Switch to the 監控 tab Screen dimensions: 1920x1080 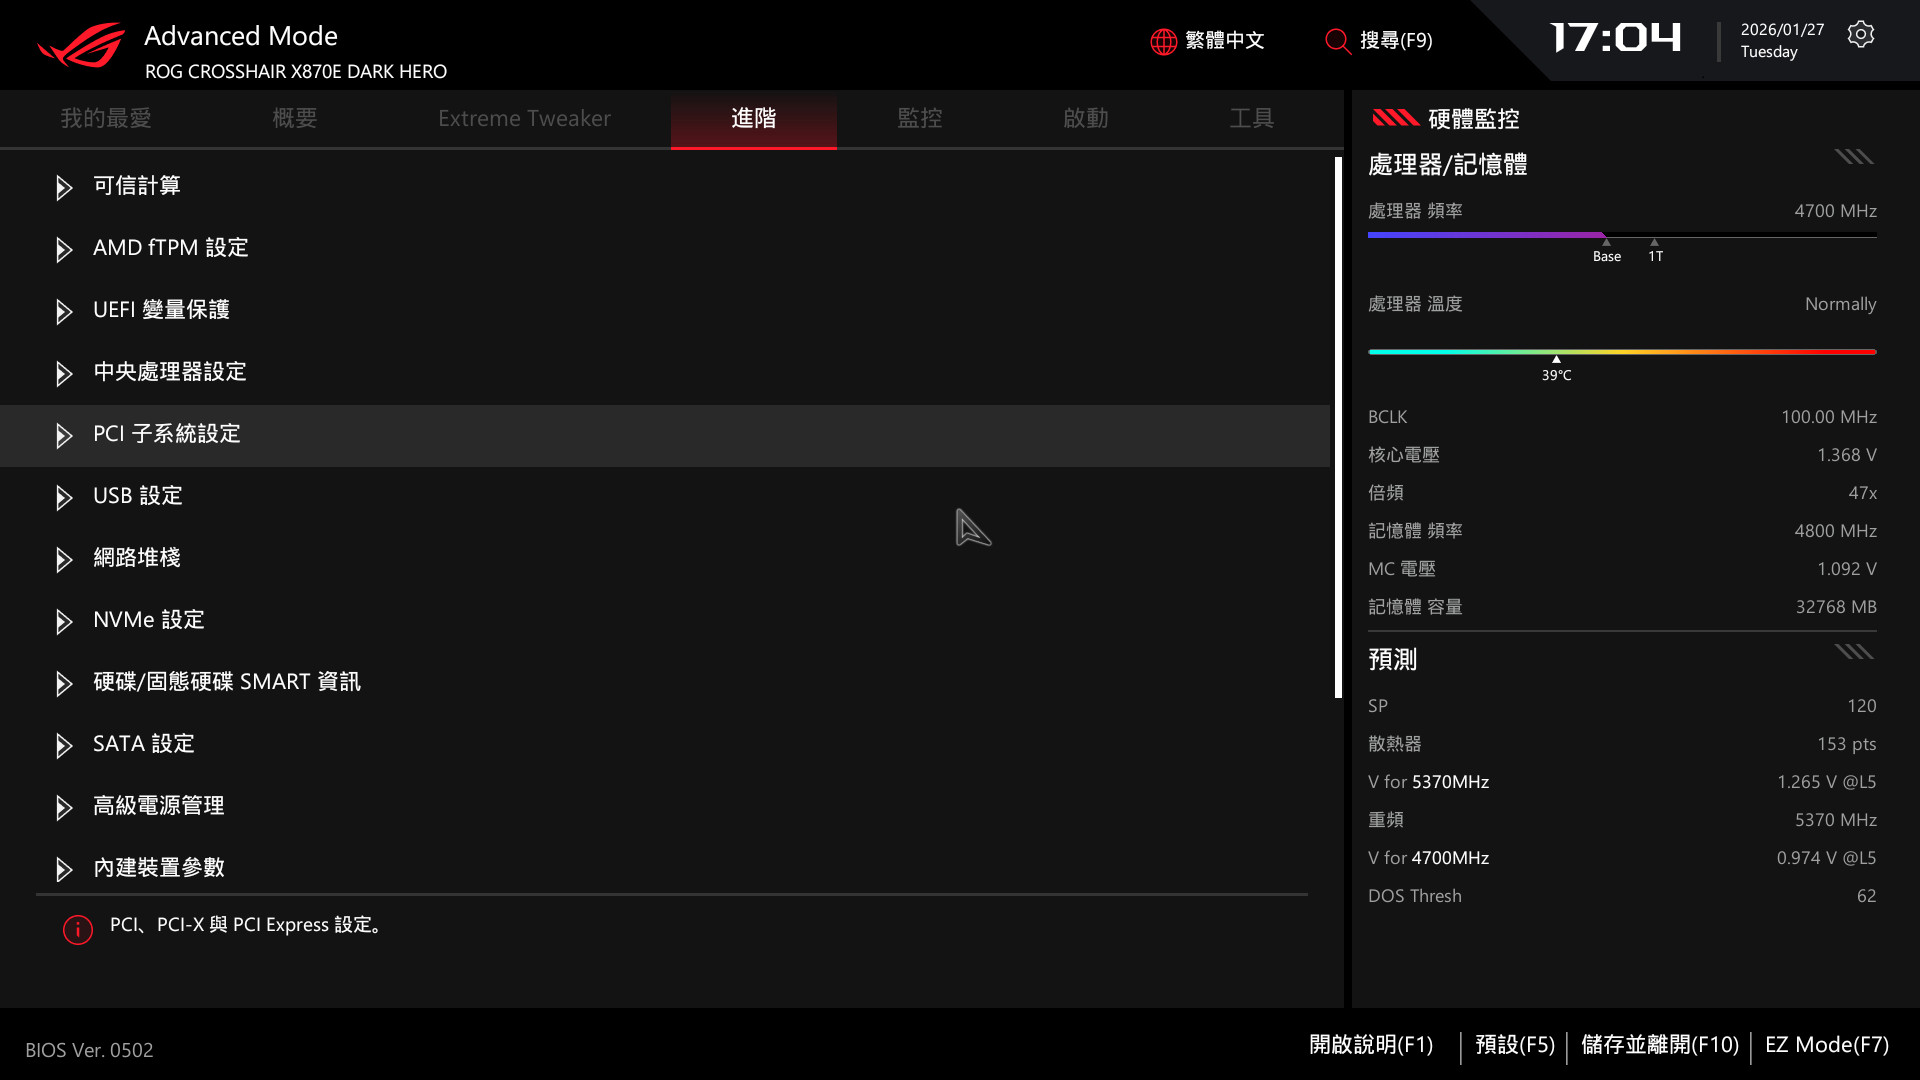pyautogui.click(x=919, y=118)
